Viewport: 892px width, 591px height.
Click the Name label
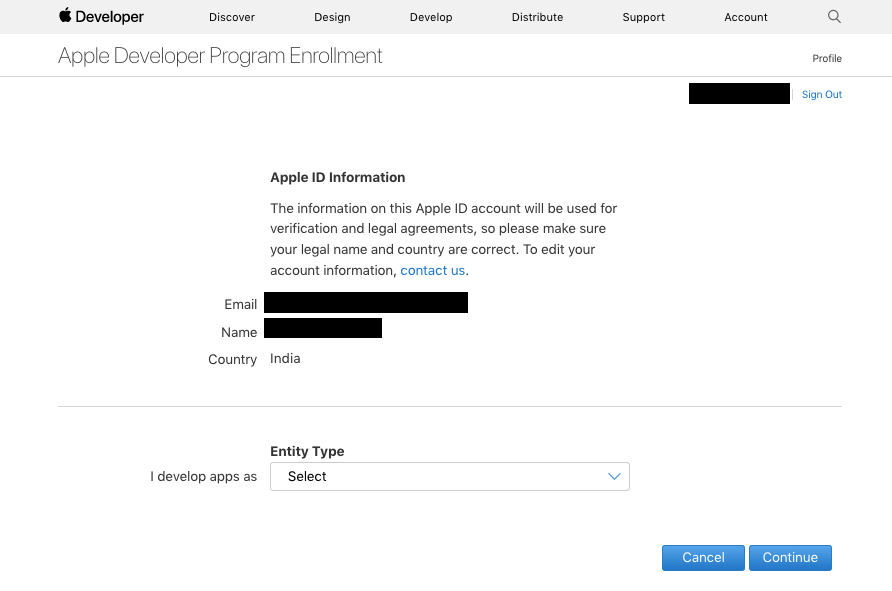pos(239,332)
